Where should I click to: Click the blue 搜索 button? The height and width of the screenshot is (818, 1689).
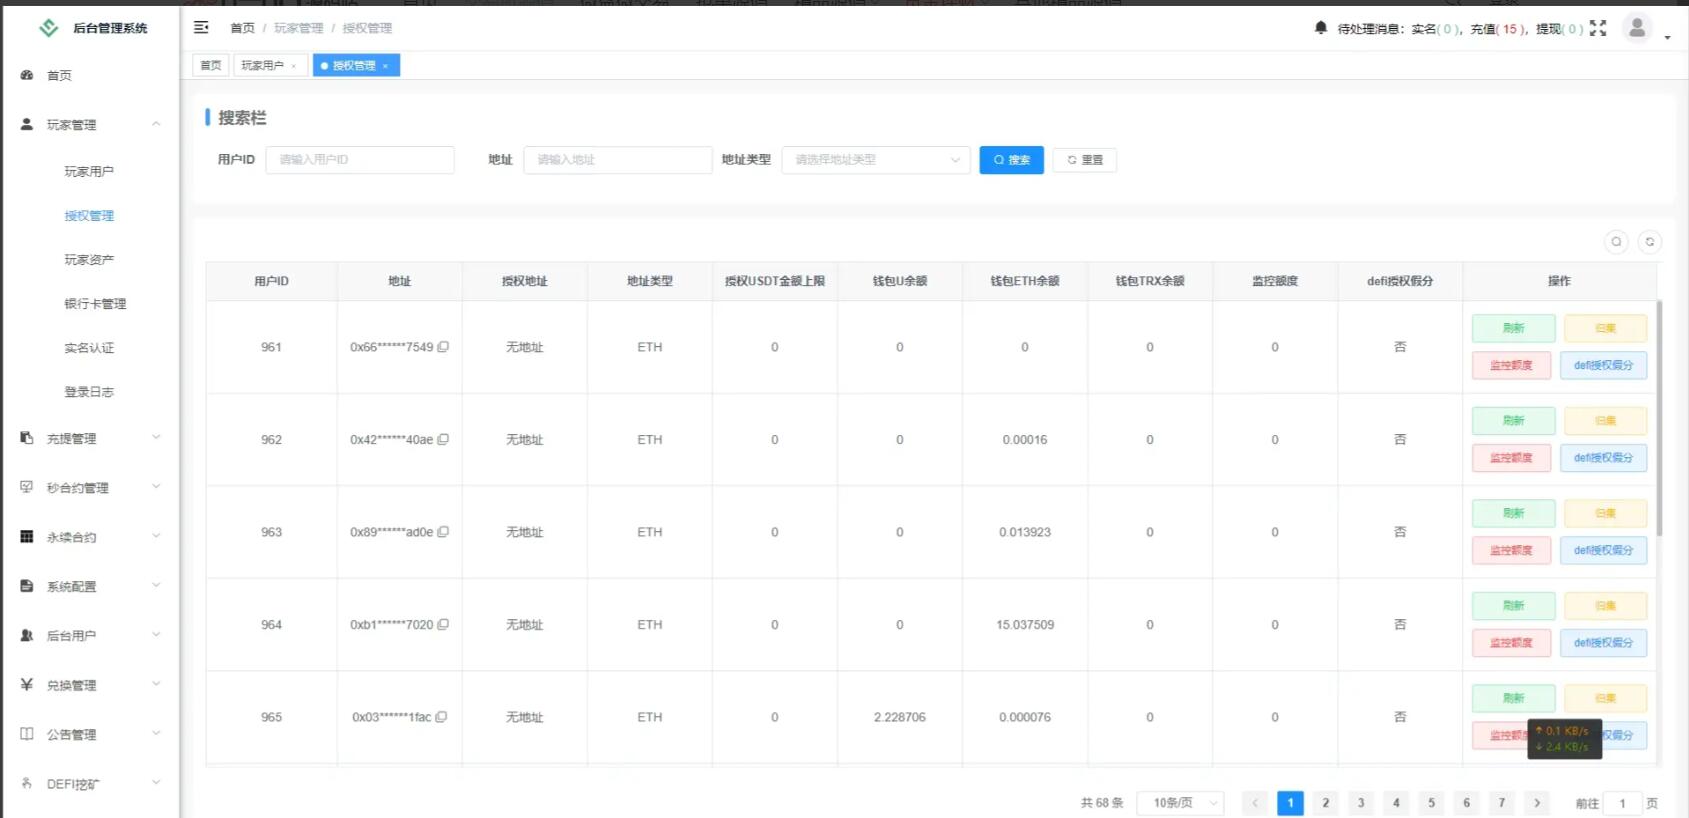pos(1011,160)
